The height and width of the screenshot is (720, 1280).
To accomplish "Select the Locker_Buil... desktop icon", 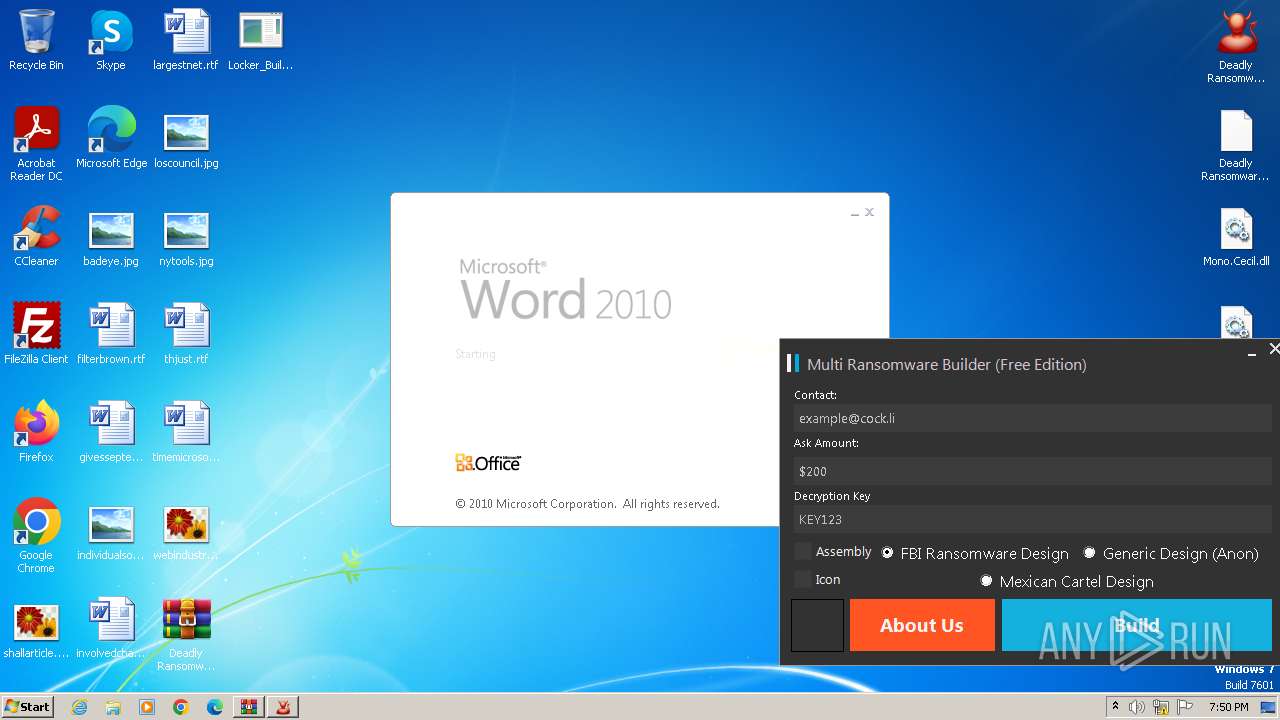I will (261, 40).
